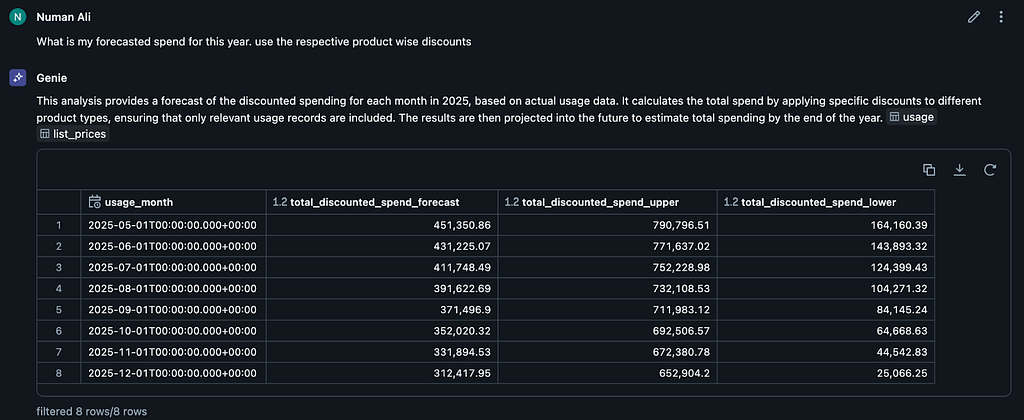Open the list_prices table reference
Screen dimensions: 1024x420
pyautogui.click(x=72, y=134)
